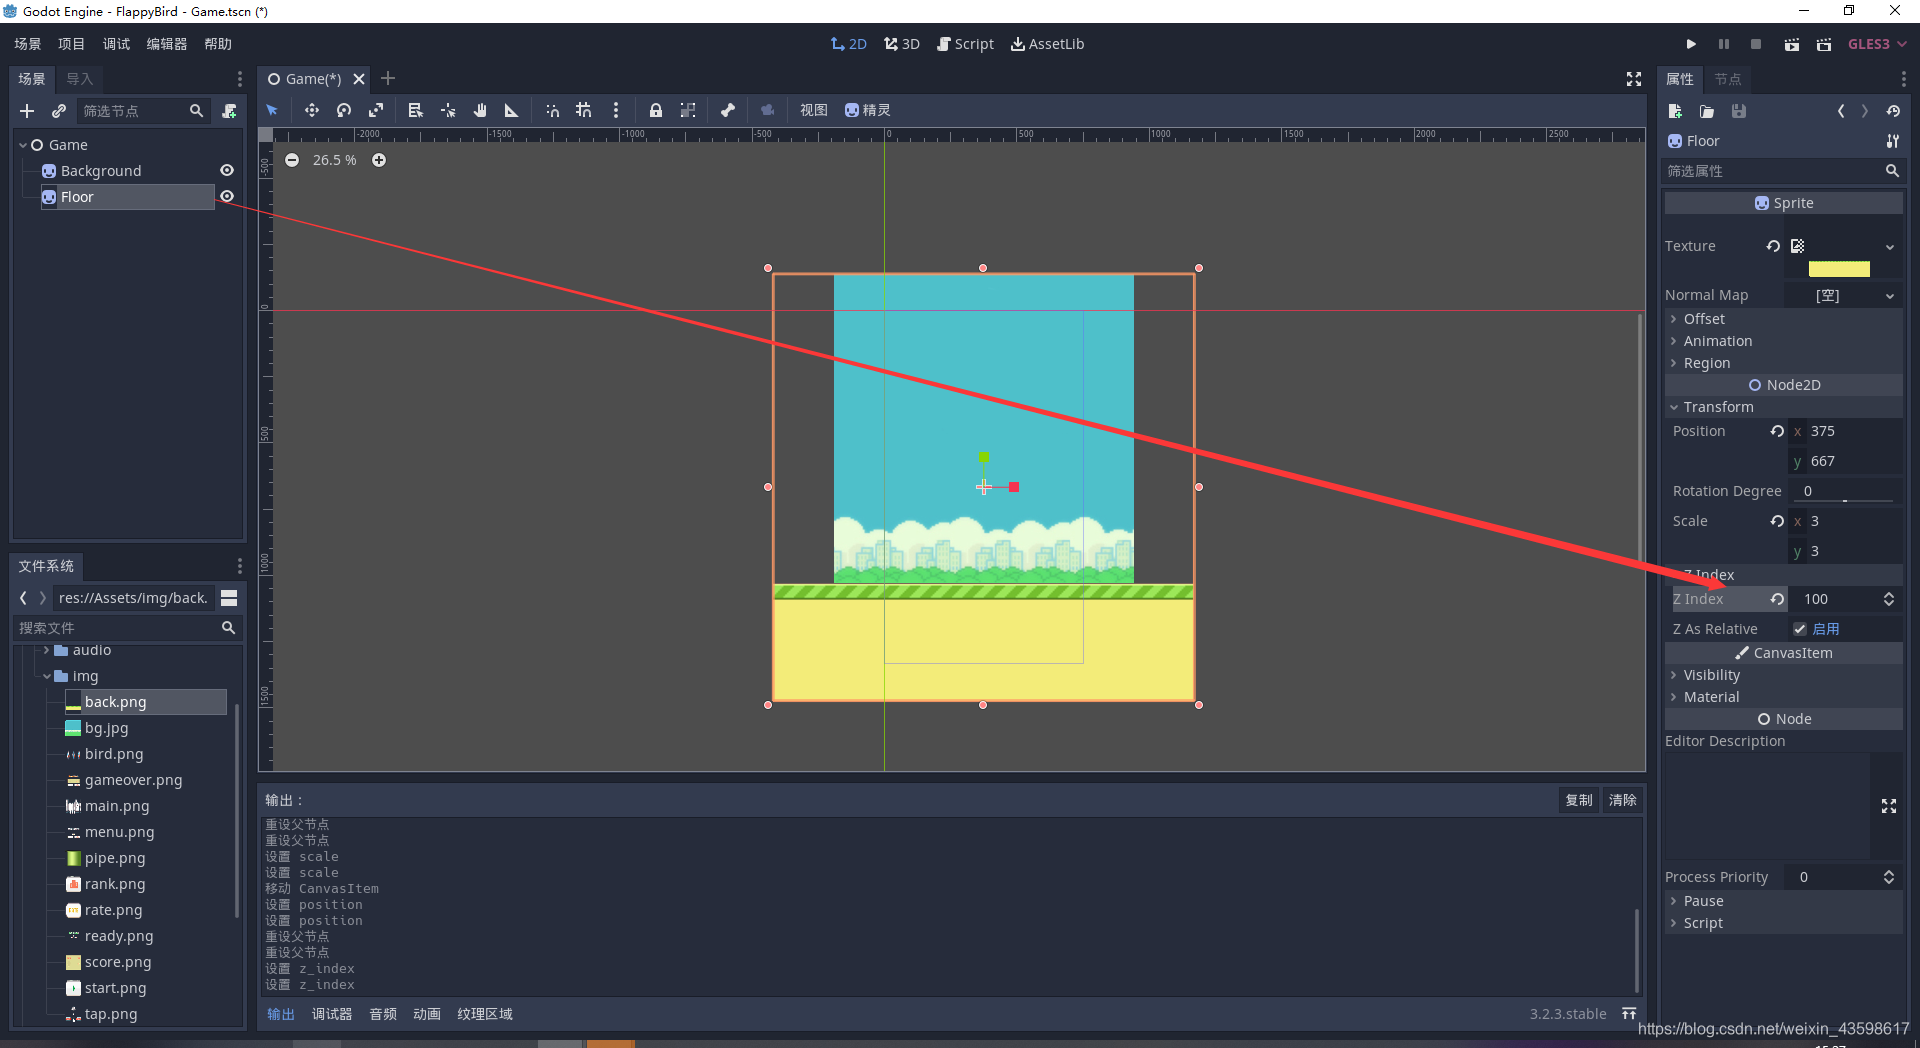The height and width of the screenshot is (1048, 1920).
Task: Open skeleton bone options
Action: [x=728, y=110]
